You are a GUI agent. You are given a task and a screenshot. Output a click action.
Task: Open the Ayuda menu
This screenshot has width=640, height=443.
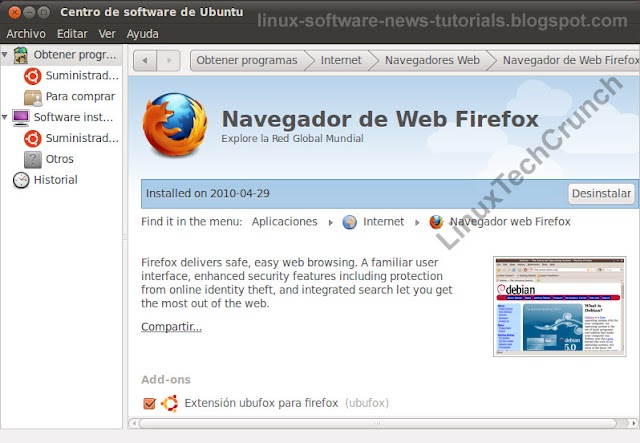[142, 34]
